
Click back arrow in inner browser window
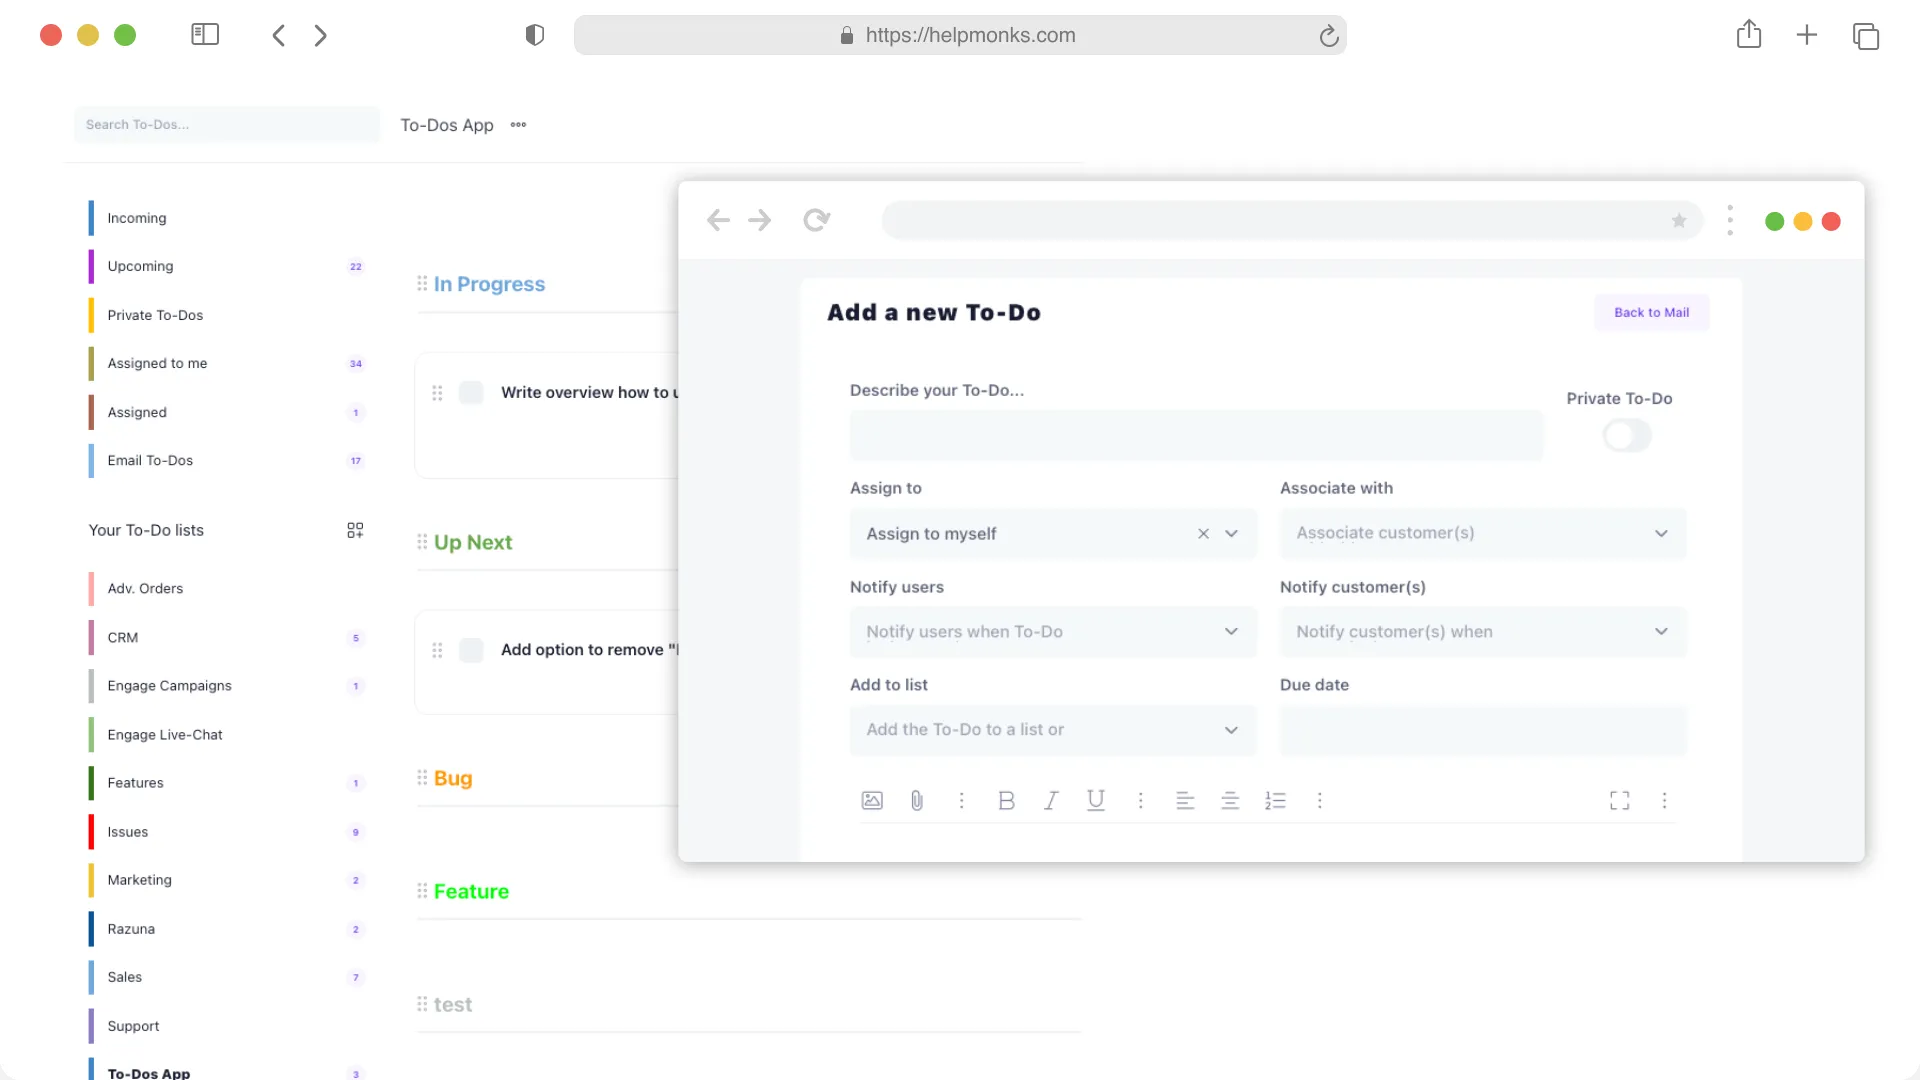[x=718, y=220]
